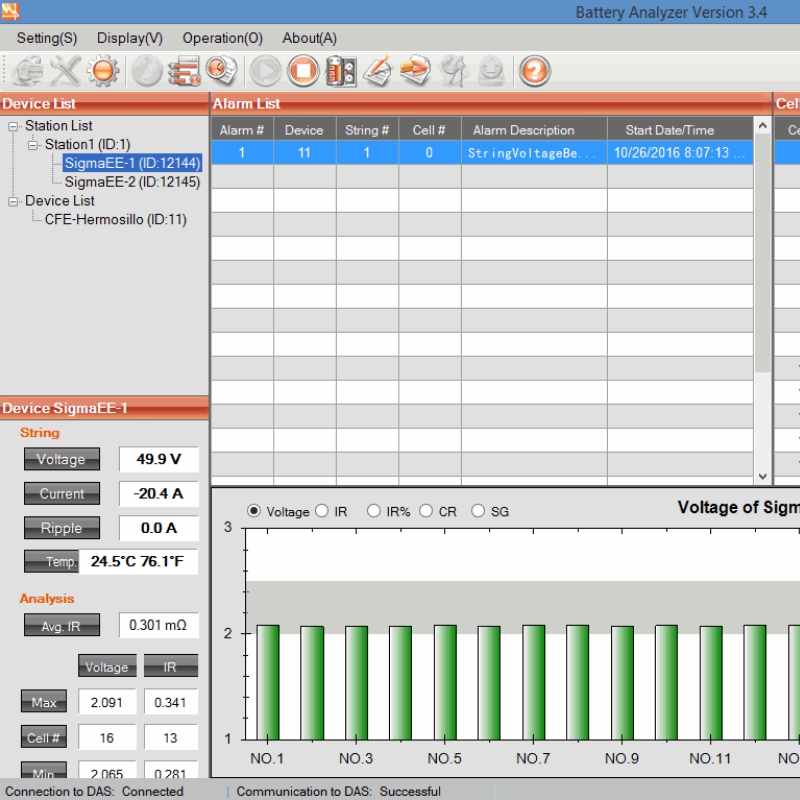Open the Setting(S) menu
Viewport: 800px width, 800px height.
[47, 38]
